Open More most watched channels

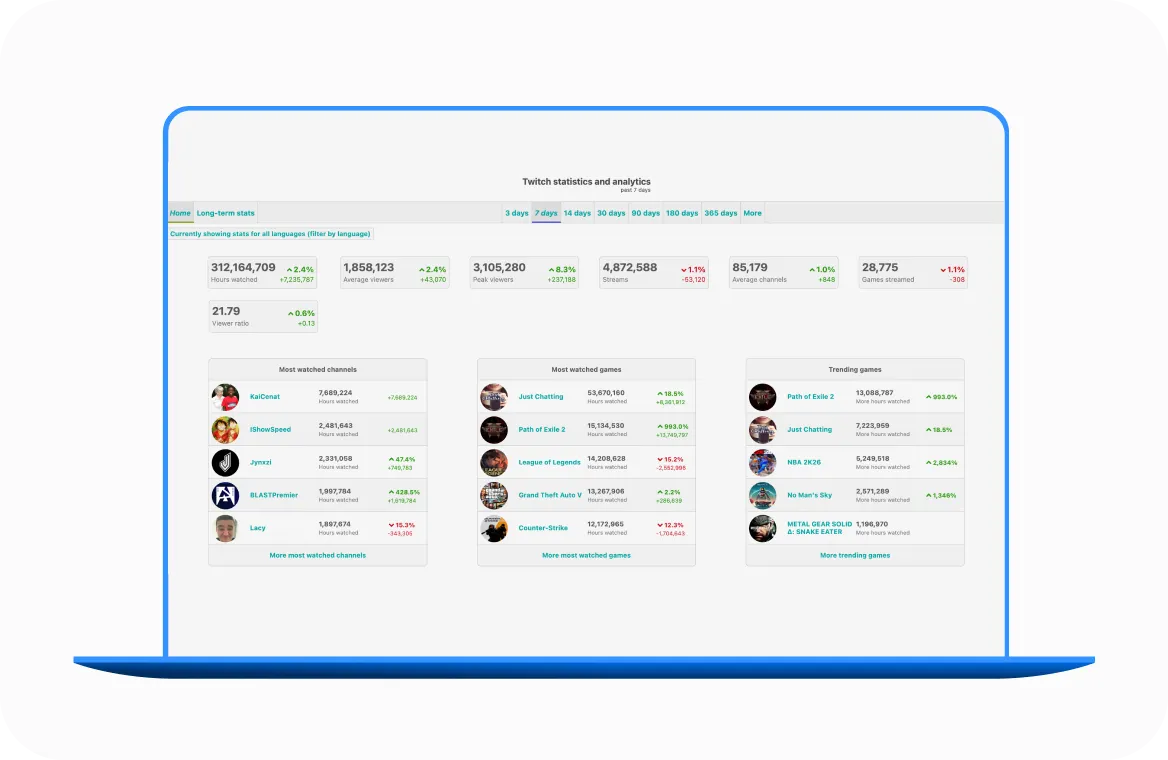point(317,555)
